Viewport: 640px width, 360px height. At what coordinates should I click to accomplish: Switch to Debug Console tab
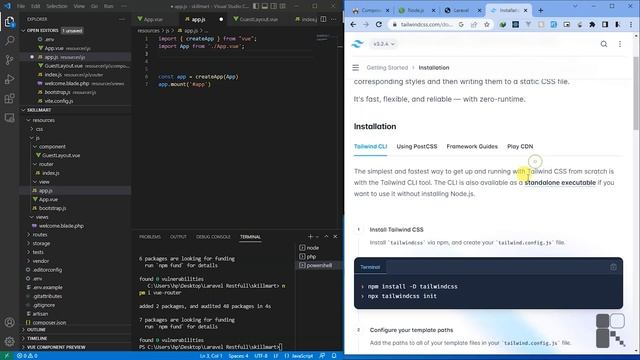coord(213,237)
